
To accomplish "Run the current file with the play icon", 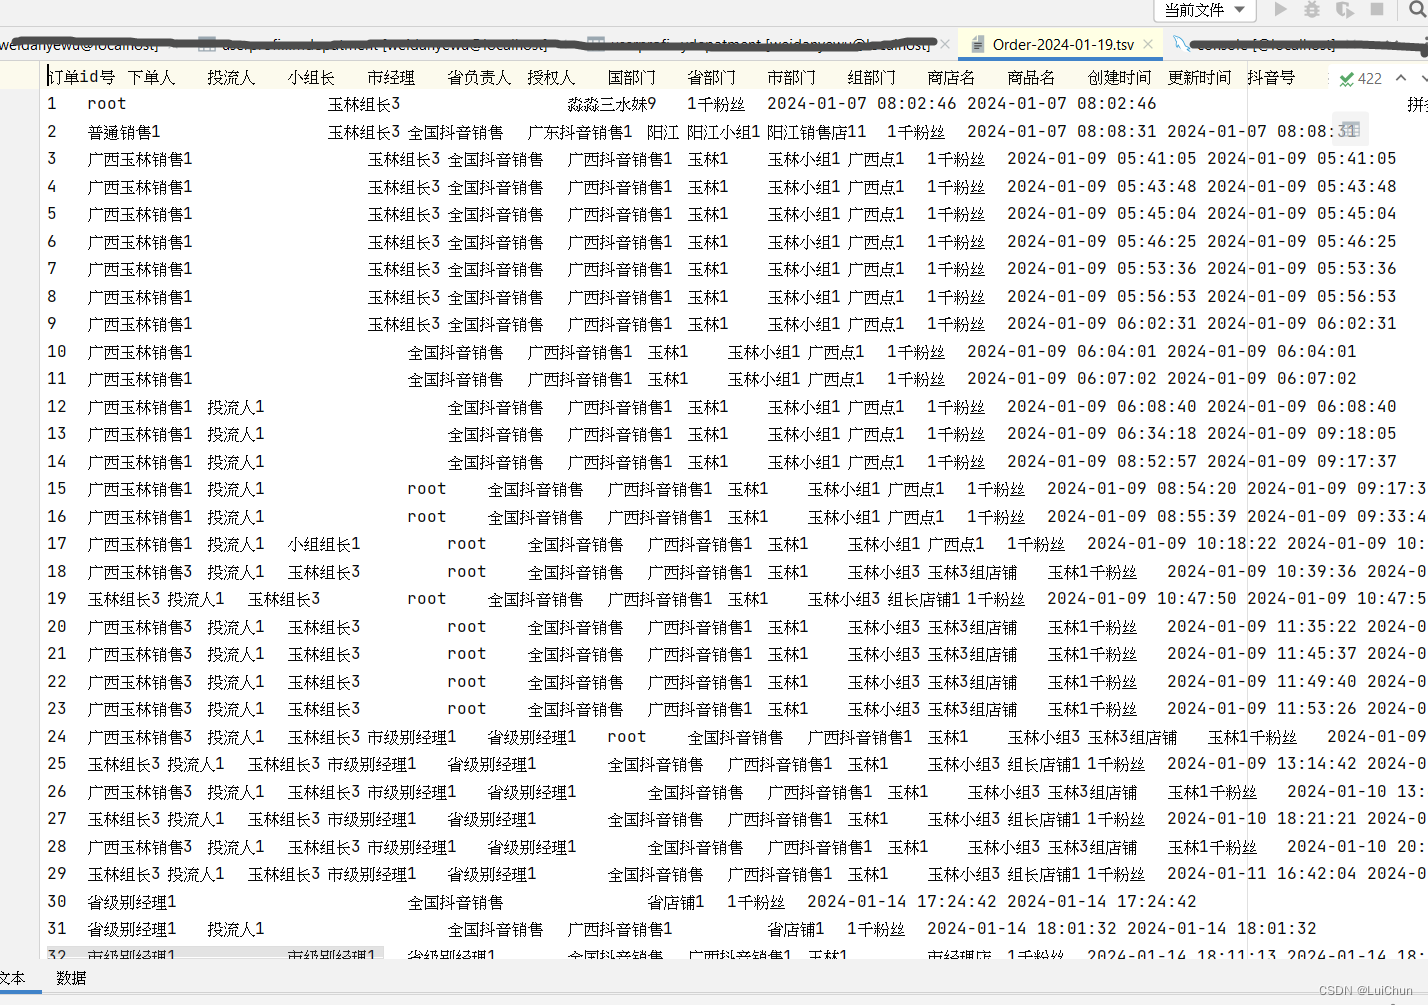I will coord(1282,11).
